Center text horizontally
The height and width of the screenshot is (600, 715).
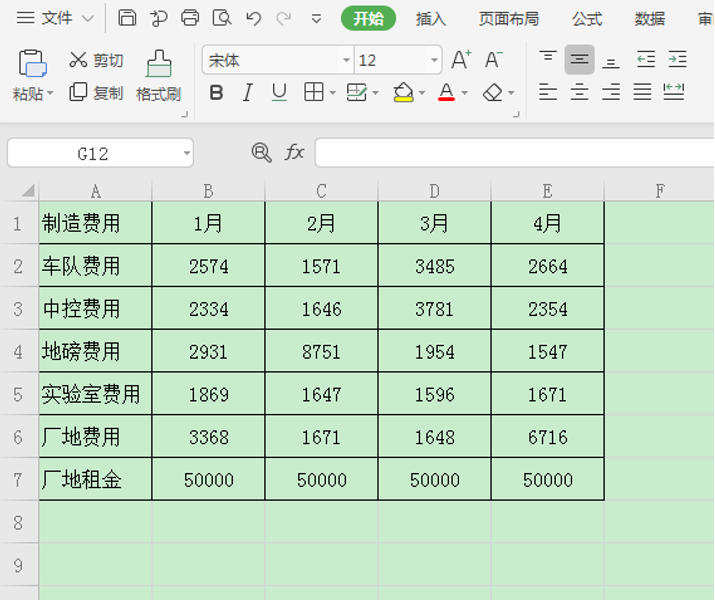tap(579, 92)
